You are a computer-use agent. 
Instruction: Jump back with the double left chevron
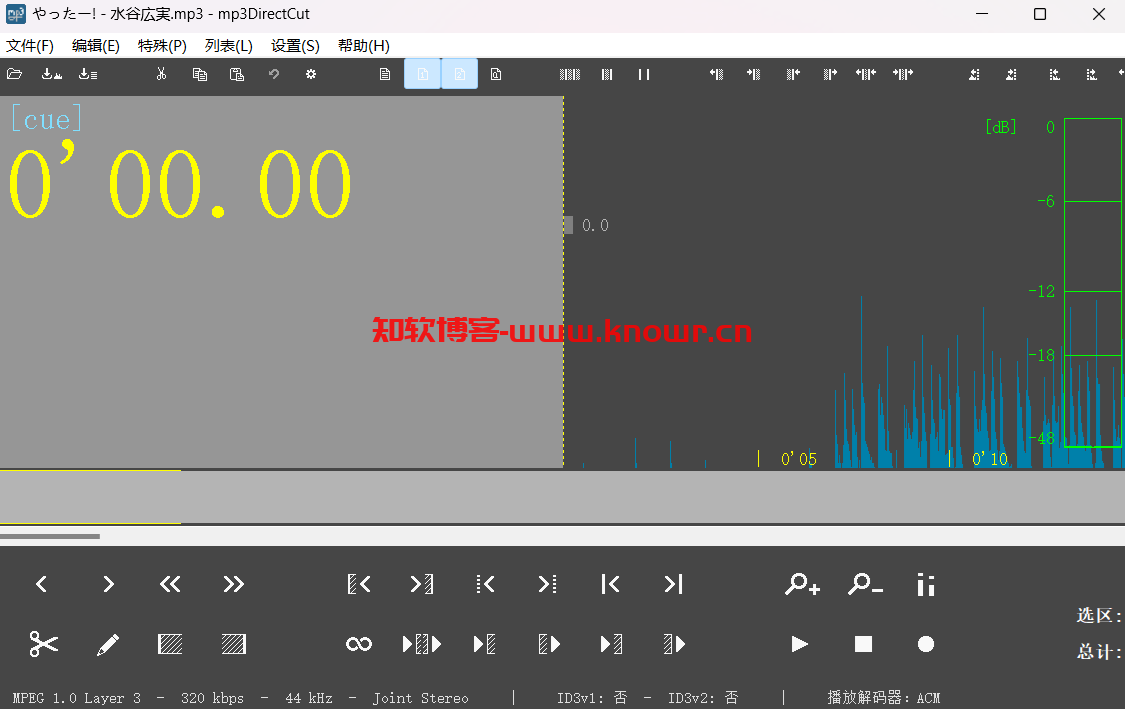tap(170, 584)
